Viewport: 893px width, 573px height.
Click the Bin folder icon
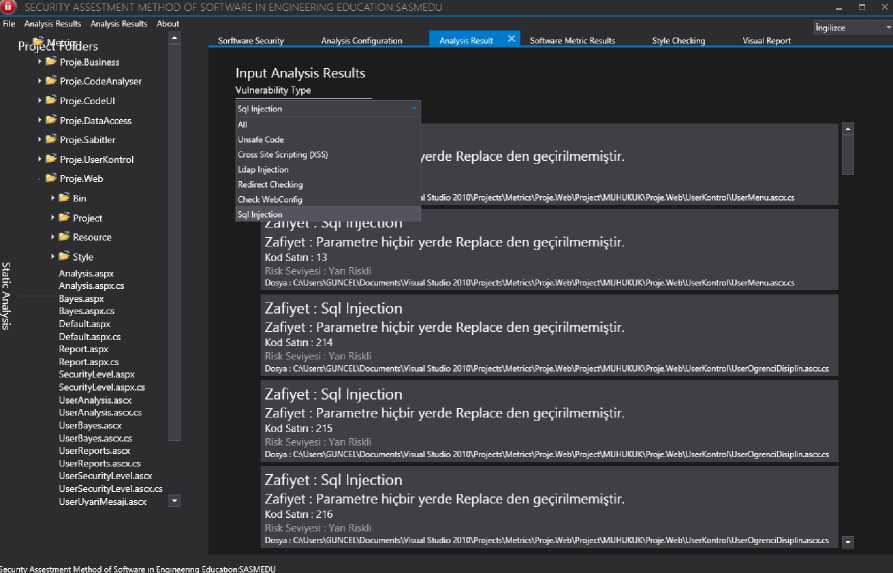64,198
